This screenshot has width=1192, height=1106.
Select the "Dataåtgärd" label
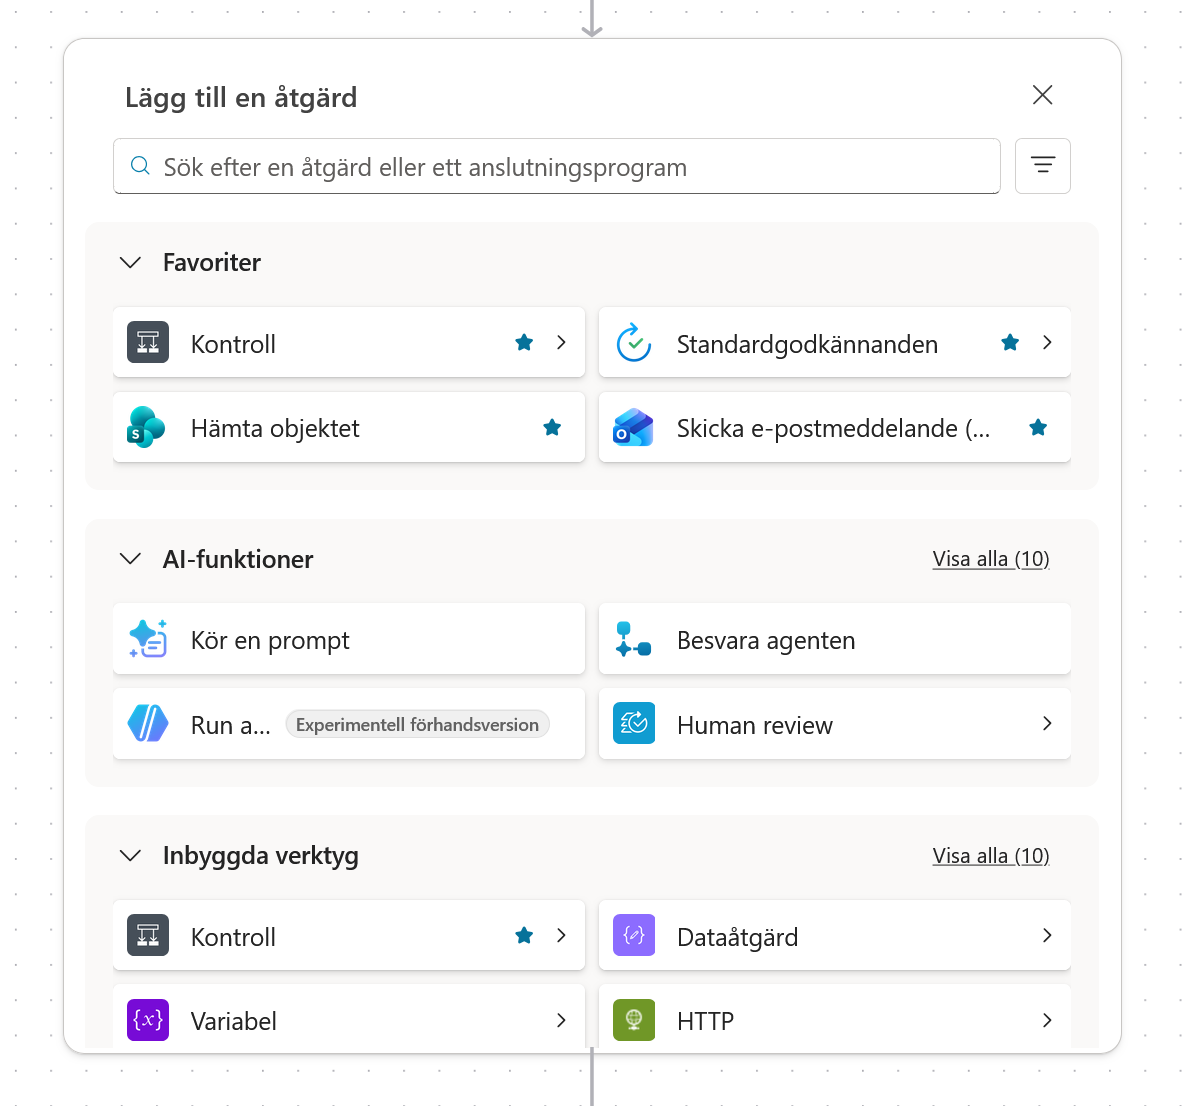click(x=737, y=936)
